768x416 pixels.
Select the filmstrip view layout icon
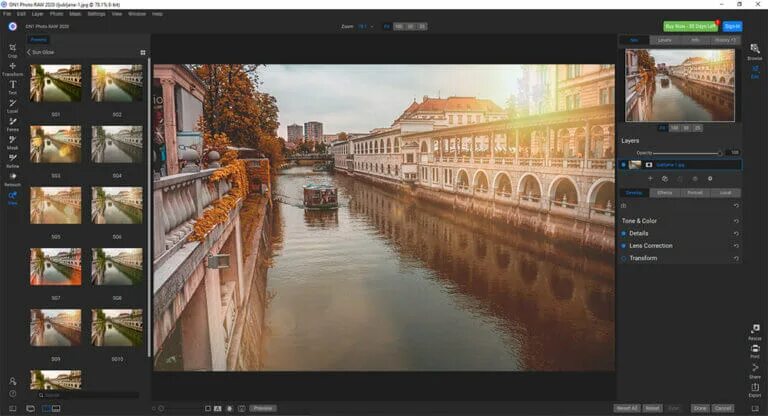[x=56, y=408]
